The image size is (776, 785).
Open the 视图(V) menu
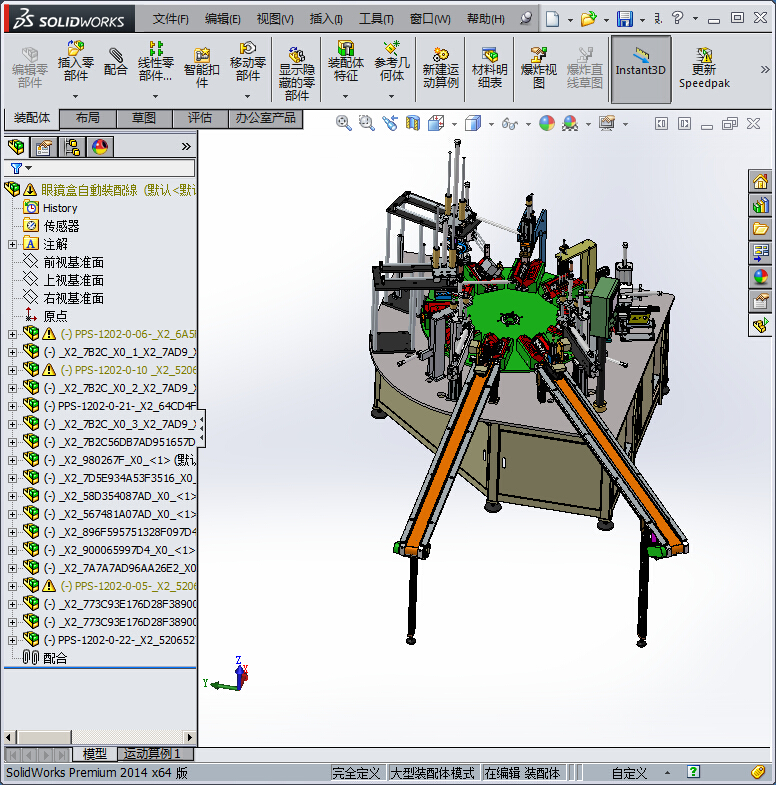coord(275,19)
